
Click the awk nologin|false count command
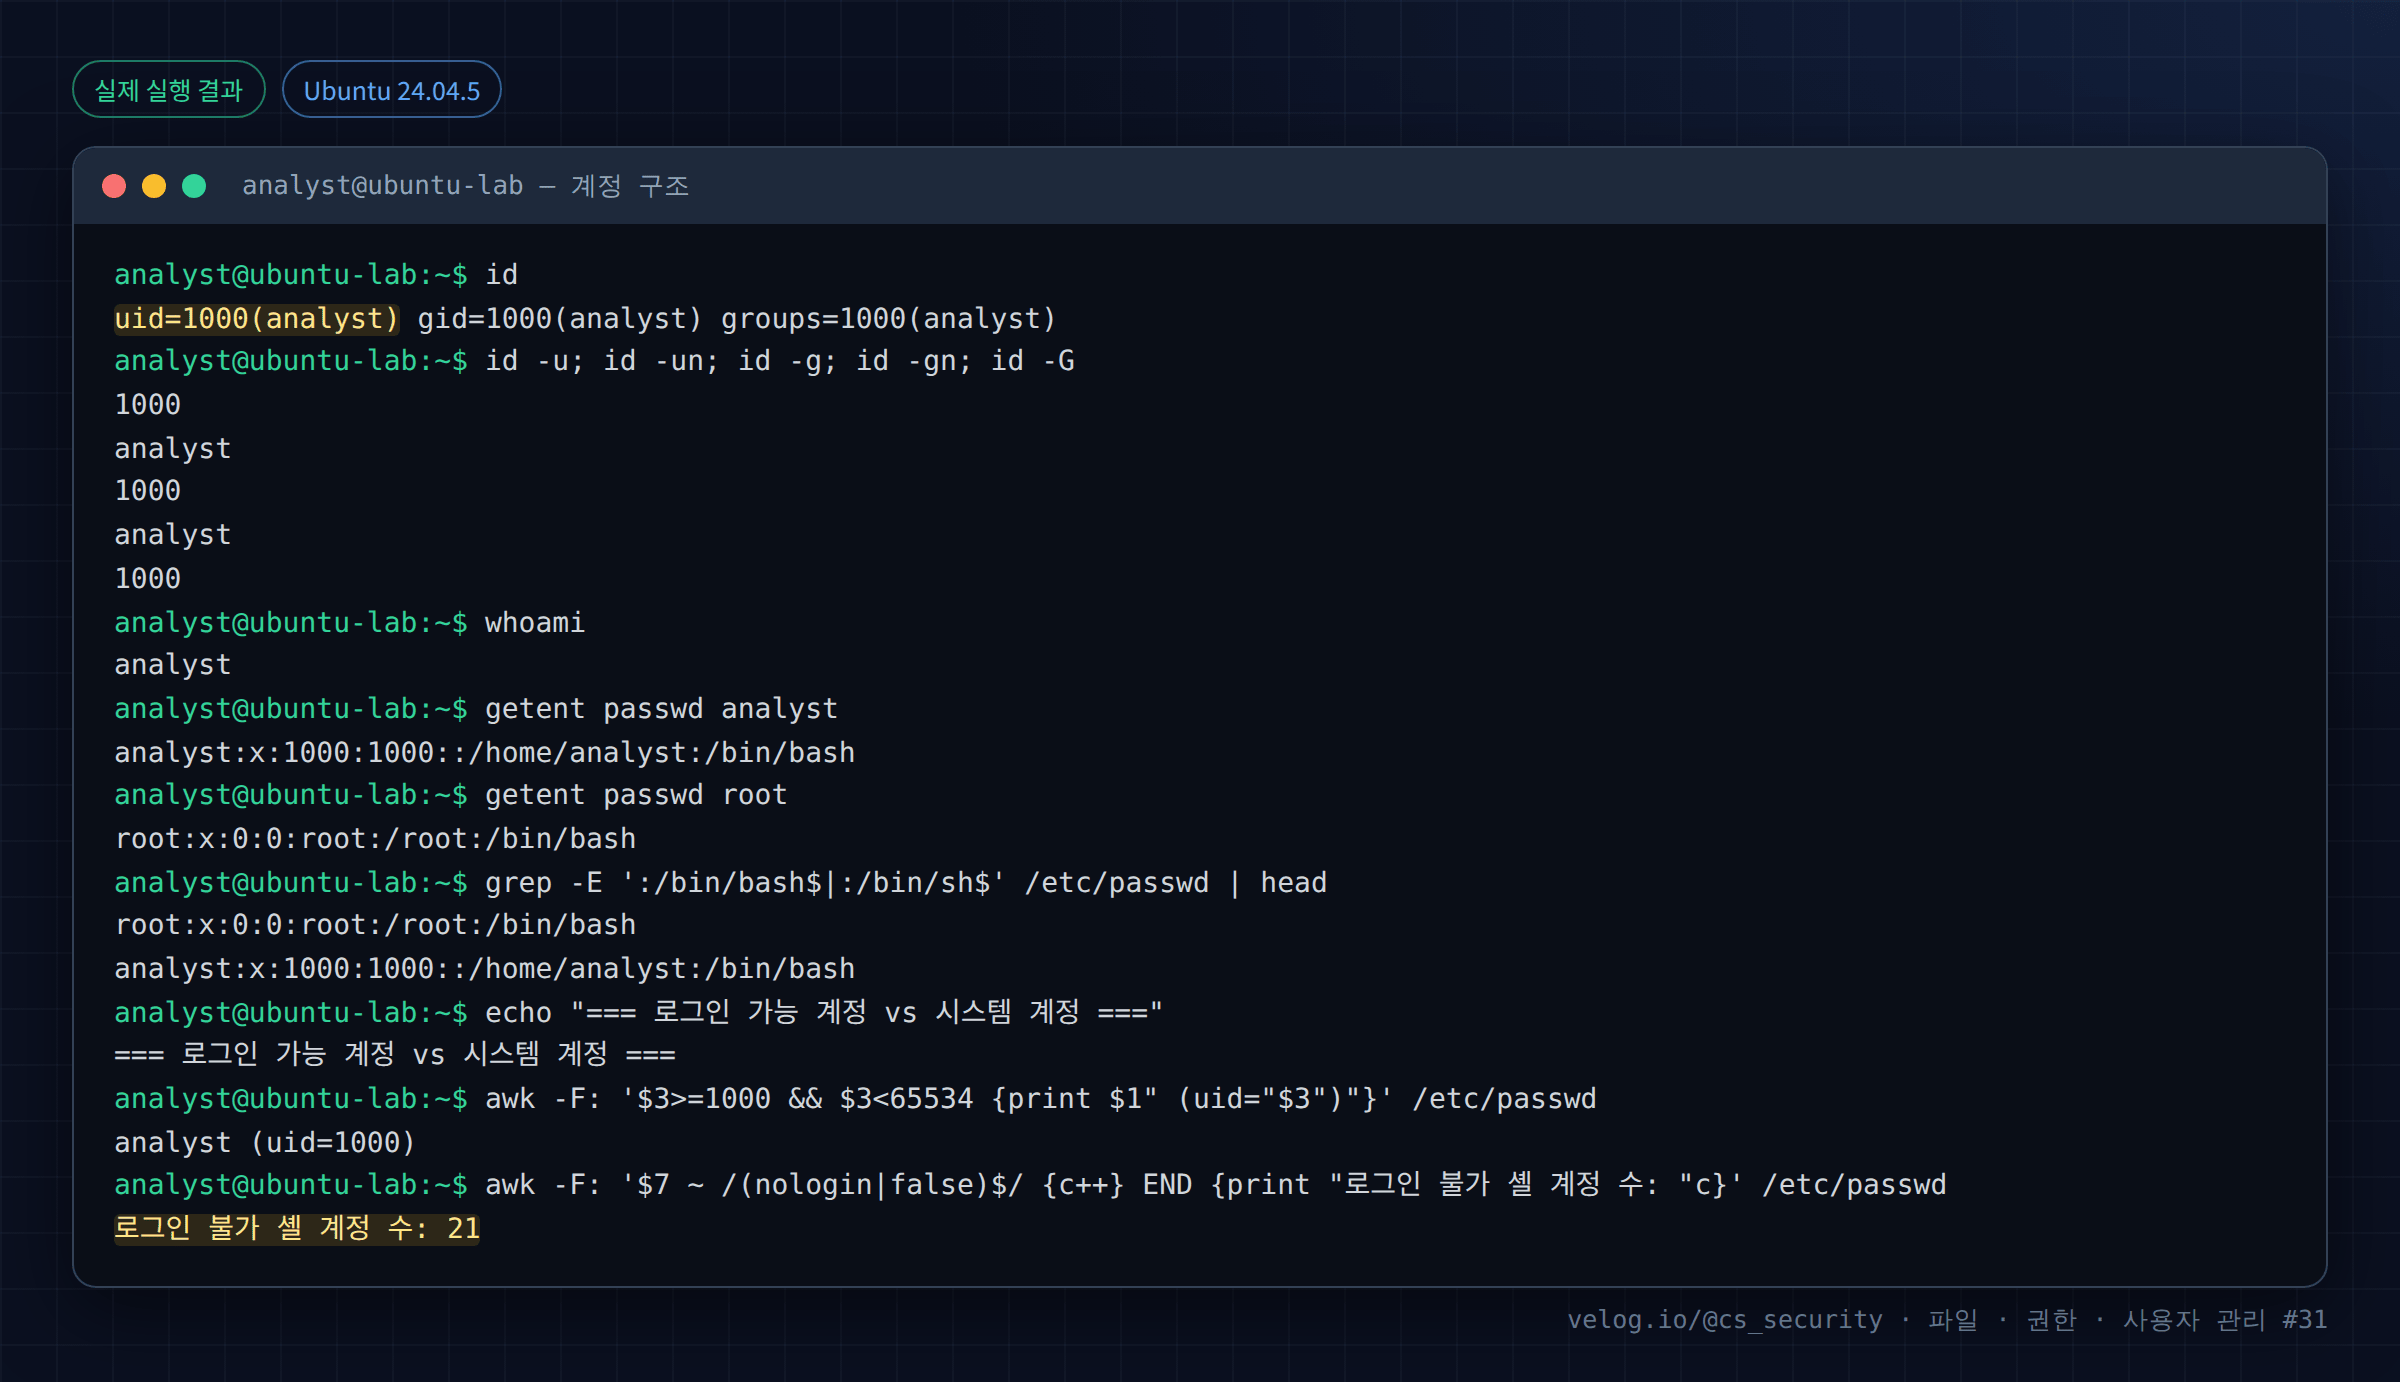pyautogui.click(x=1216, y=1185)
